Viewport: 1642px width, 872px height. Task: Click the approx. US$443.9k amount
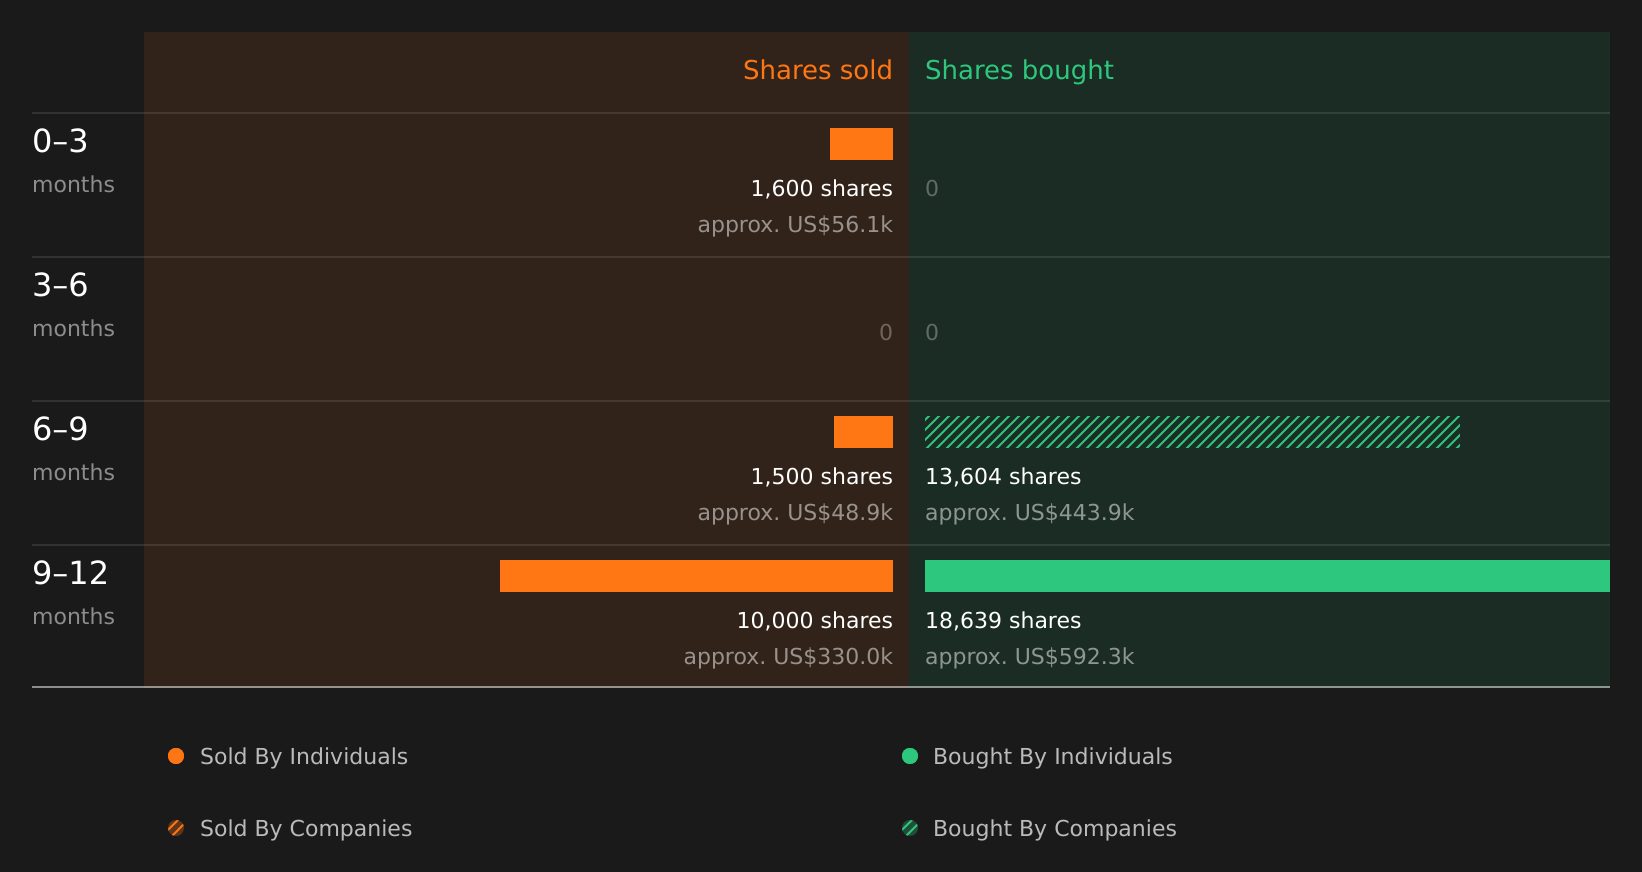[x=1030, y=512]
